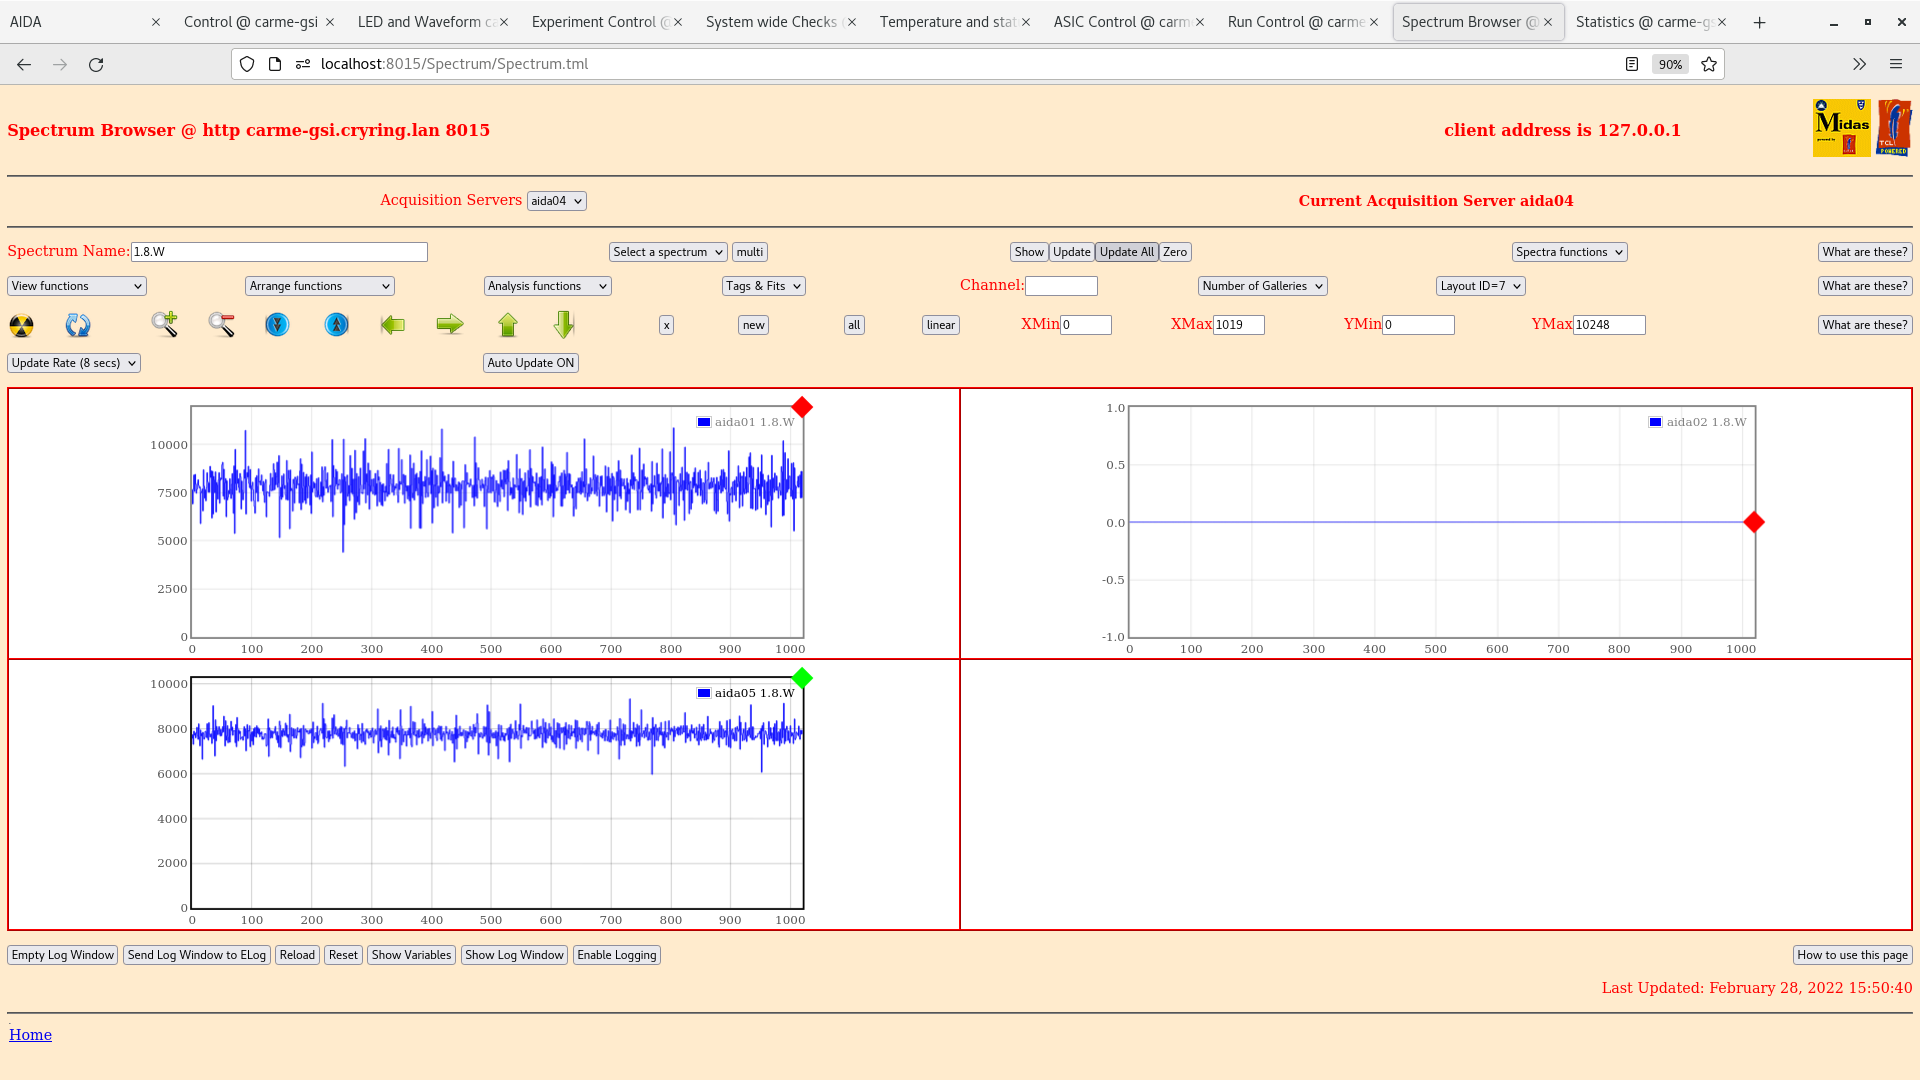Open the Acquisition Servers aida04 dropdown
1920x1080 pixels.
[x=556, y=201]
